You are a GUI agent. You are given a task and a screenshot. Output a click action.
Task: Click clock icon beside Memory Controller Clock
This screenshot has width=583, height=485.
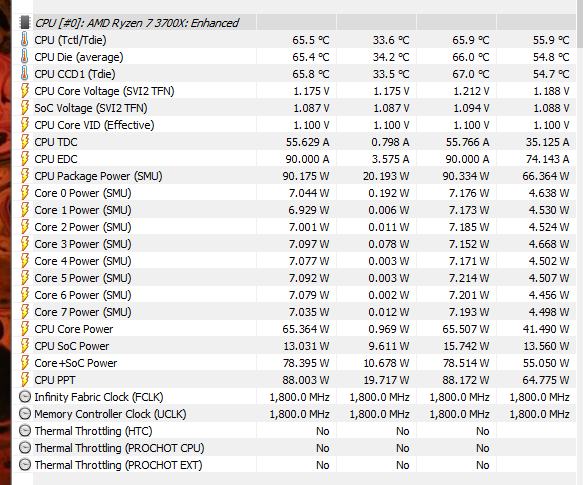click(25, 414)
